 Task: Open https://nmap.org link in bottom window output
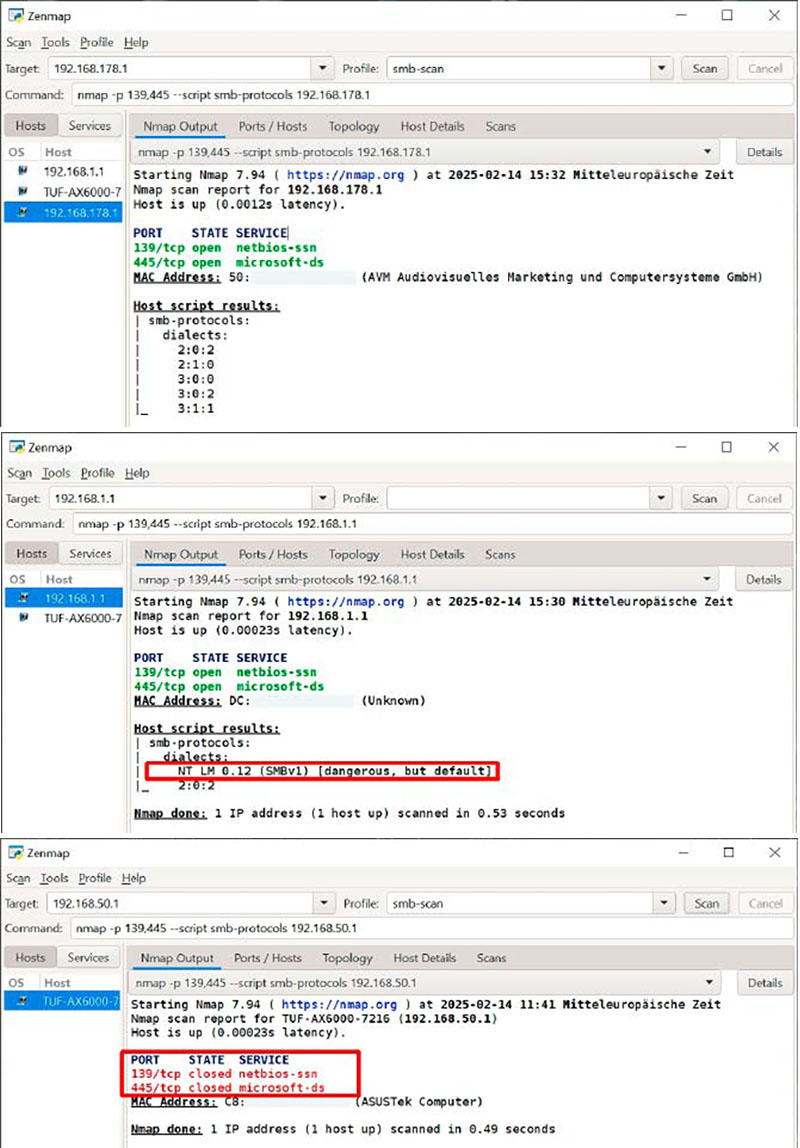pos(339,1004)
